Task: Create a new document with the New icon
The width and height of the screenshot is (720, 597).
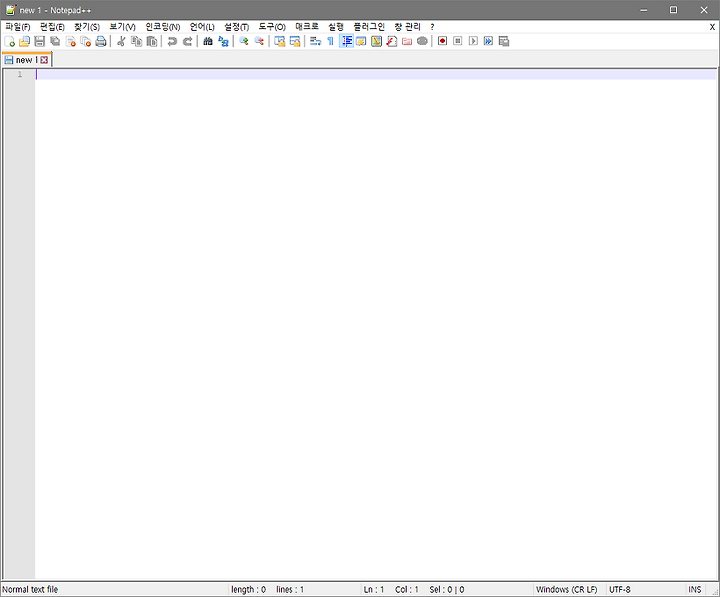Action: [x=10, y=41]
